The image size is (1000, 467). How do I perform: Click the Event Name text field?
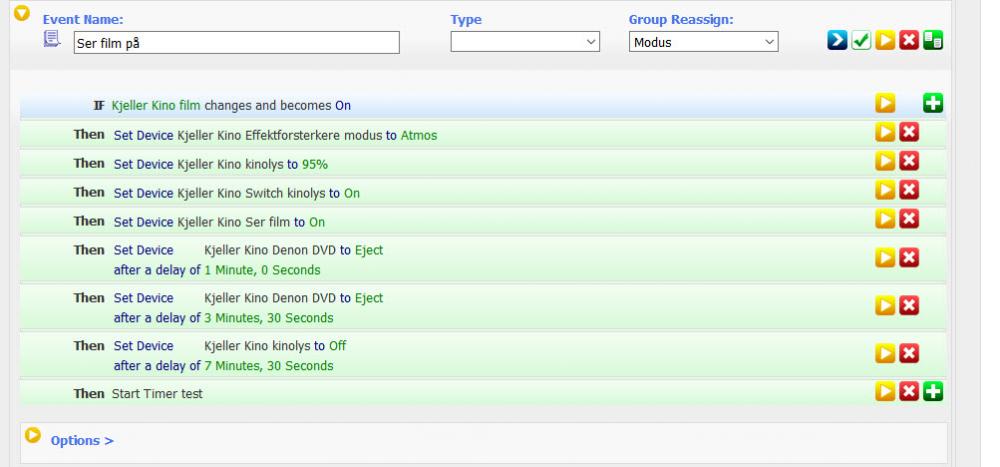pyautogui.click(x=236, y=42)
